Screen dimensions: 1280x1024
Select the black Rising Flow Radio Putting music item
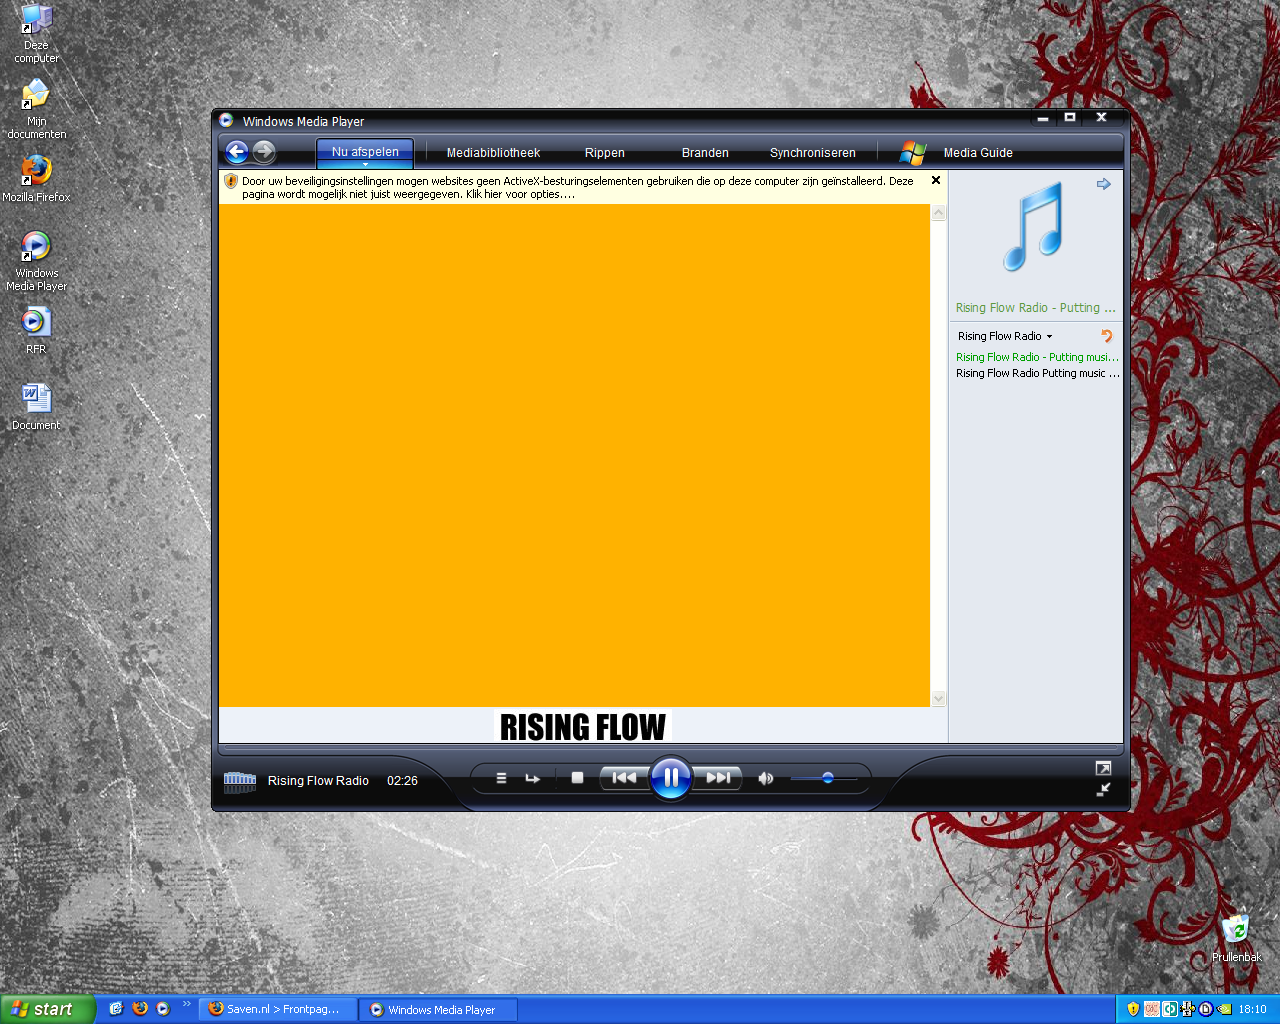[1037, 373]
